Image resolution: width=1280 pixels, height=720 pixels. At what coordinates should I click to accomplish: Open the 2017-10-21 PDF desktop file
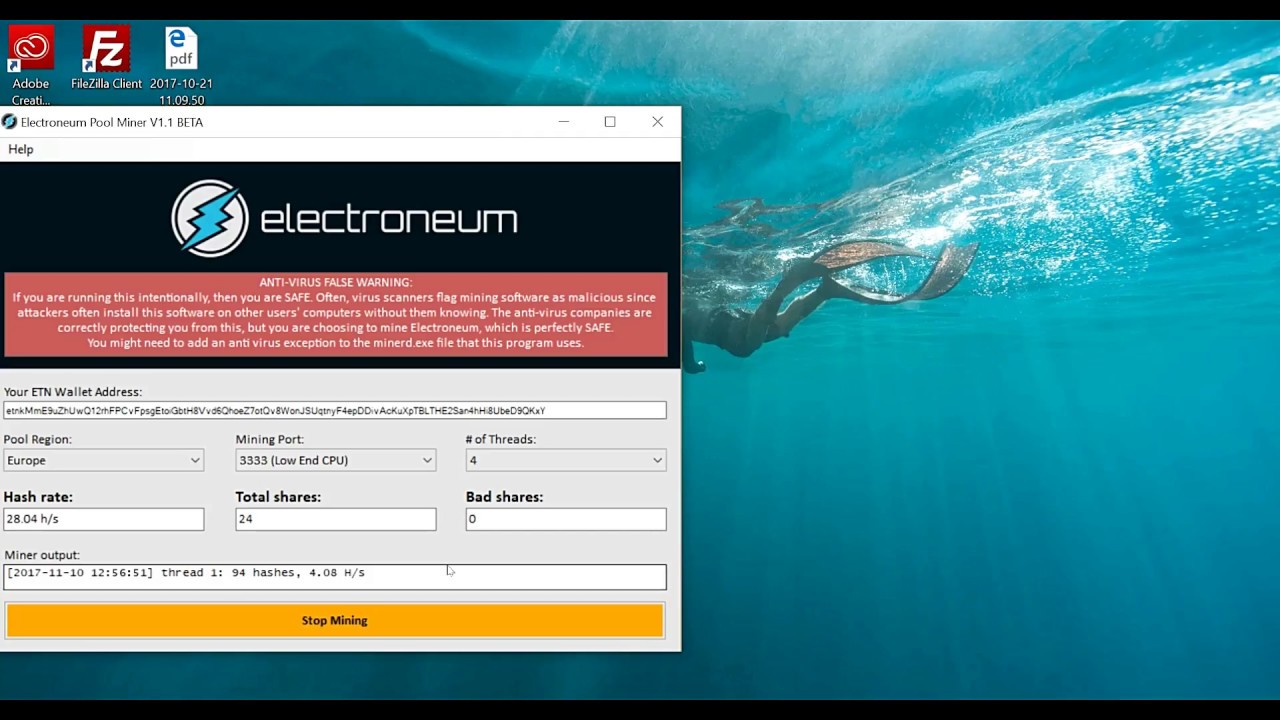tap(181, 65)
